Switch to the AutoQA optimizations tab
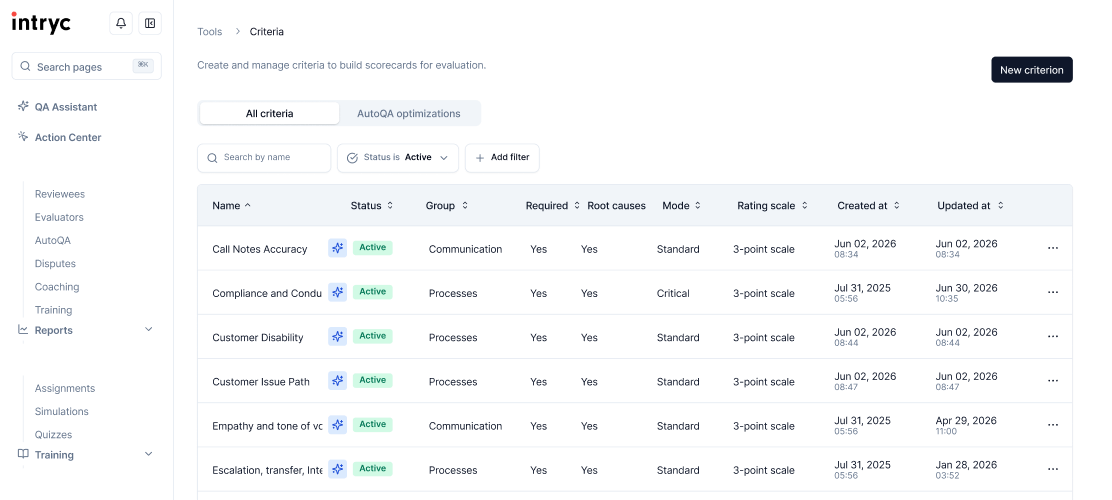1112x500 pixels. pyautogui.click(x=408, y=113)
